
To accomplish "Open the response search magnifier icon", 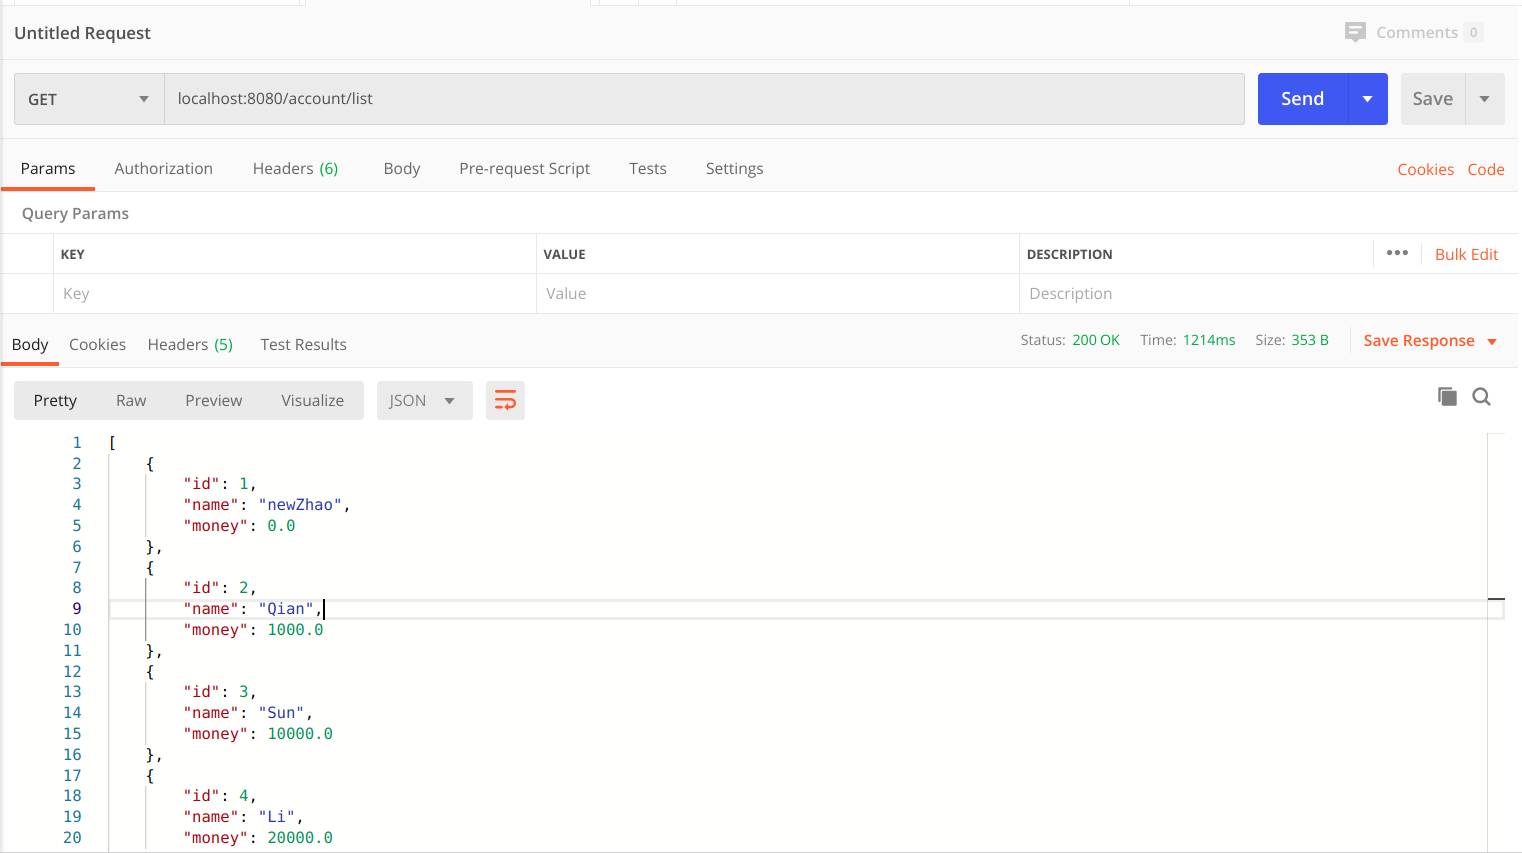I will [1481, 397].
